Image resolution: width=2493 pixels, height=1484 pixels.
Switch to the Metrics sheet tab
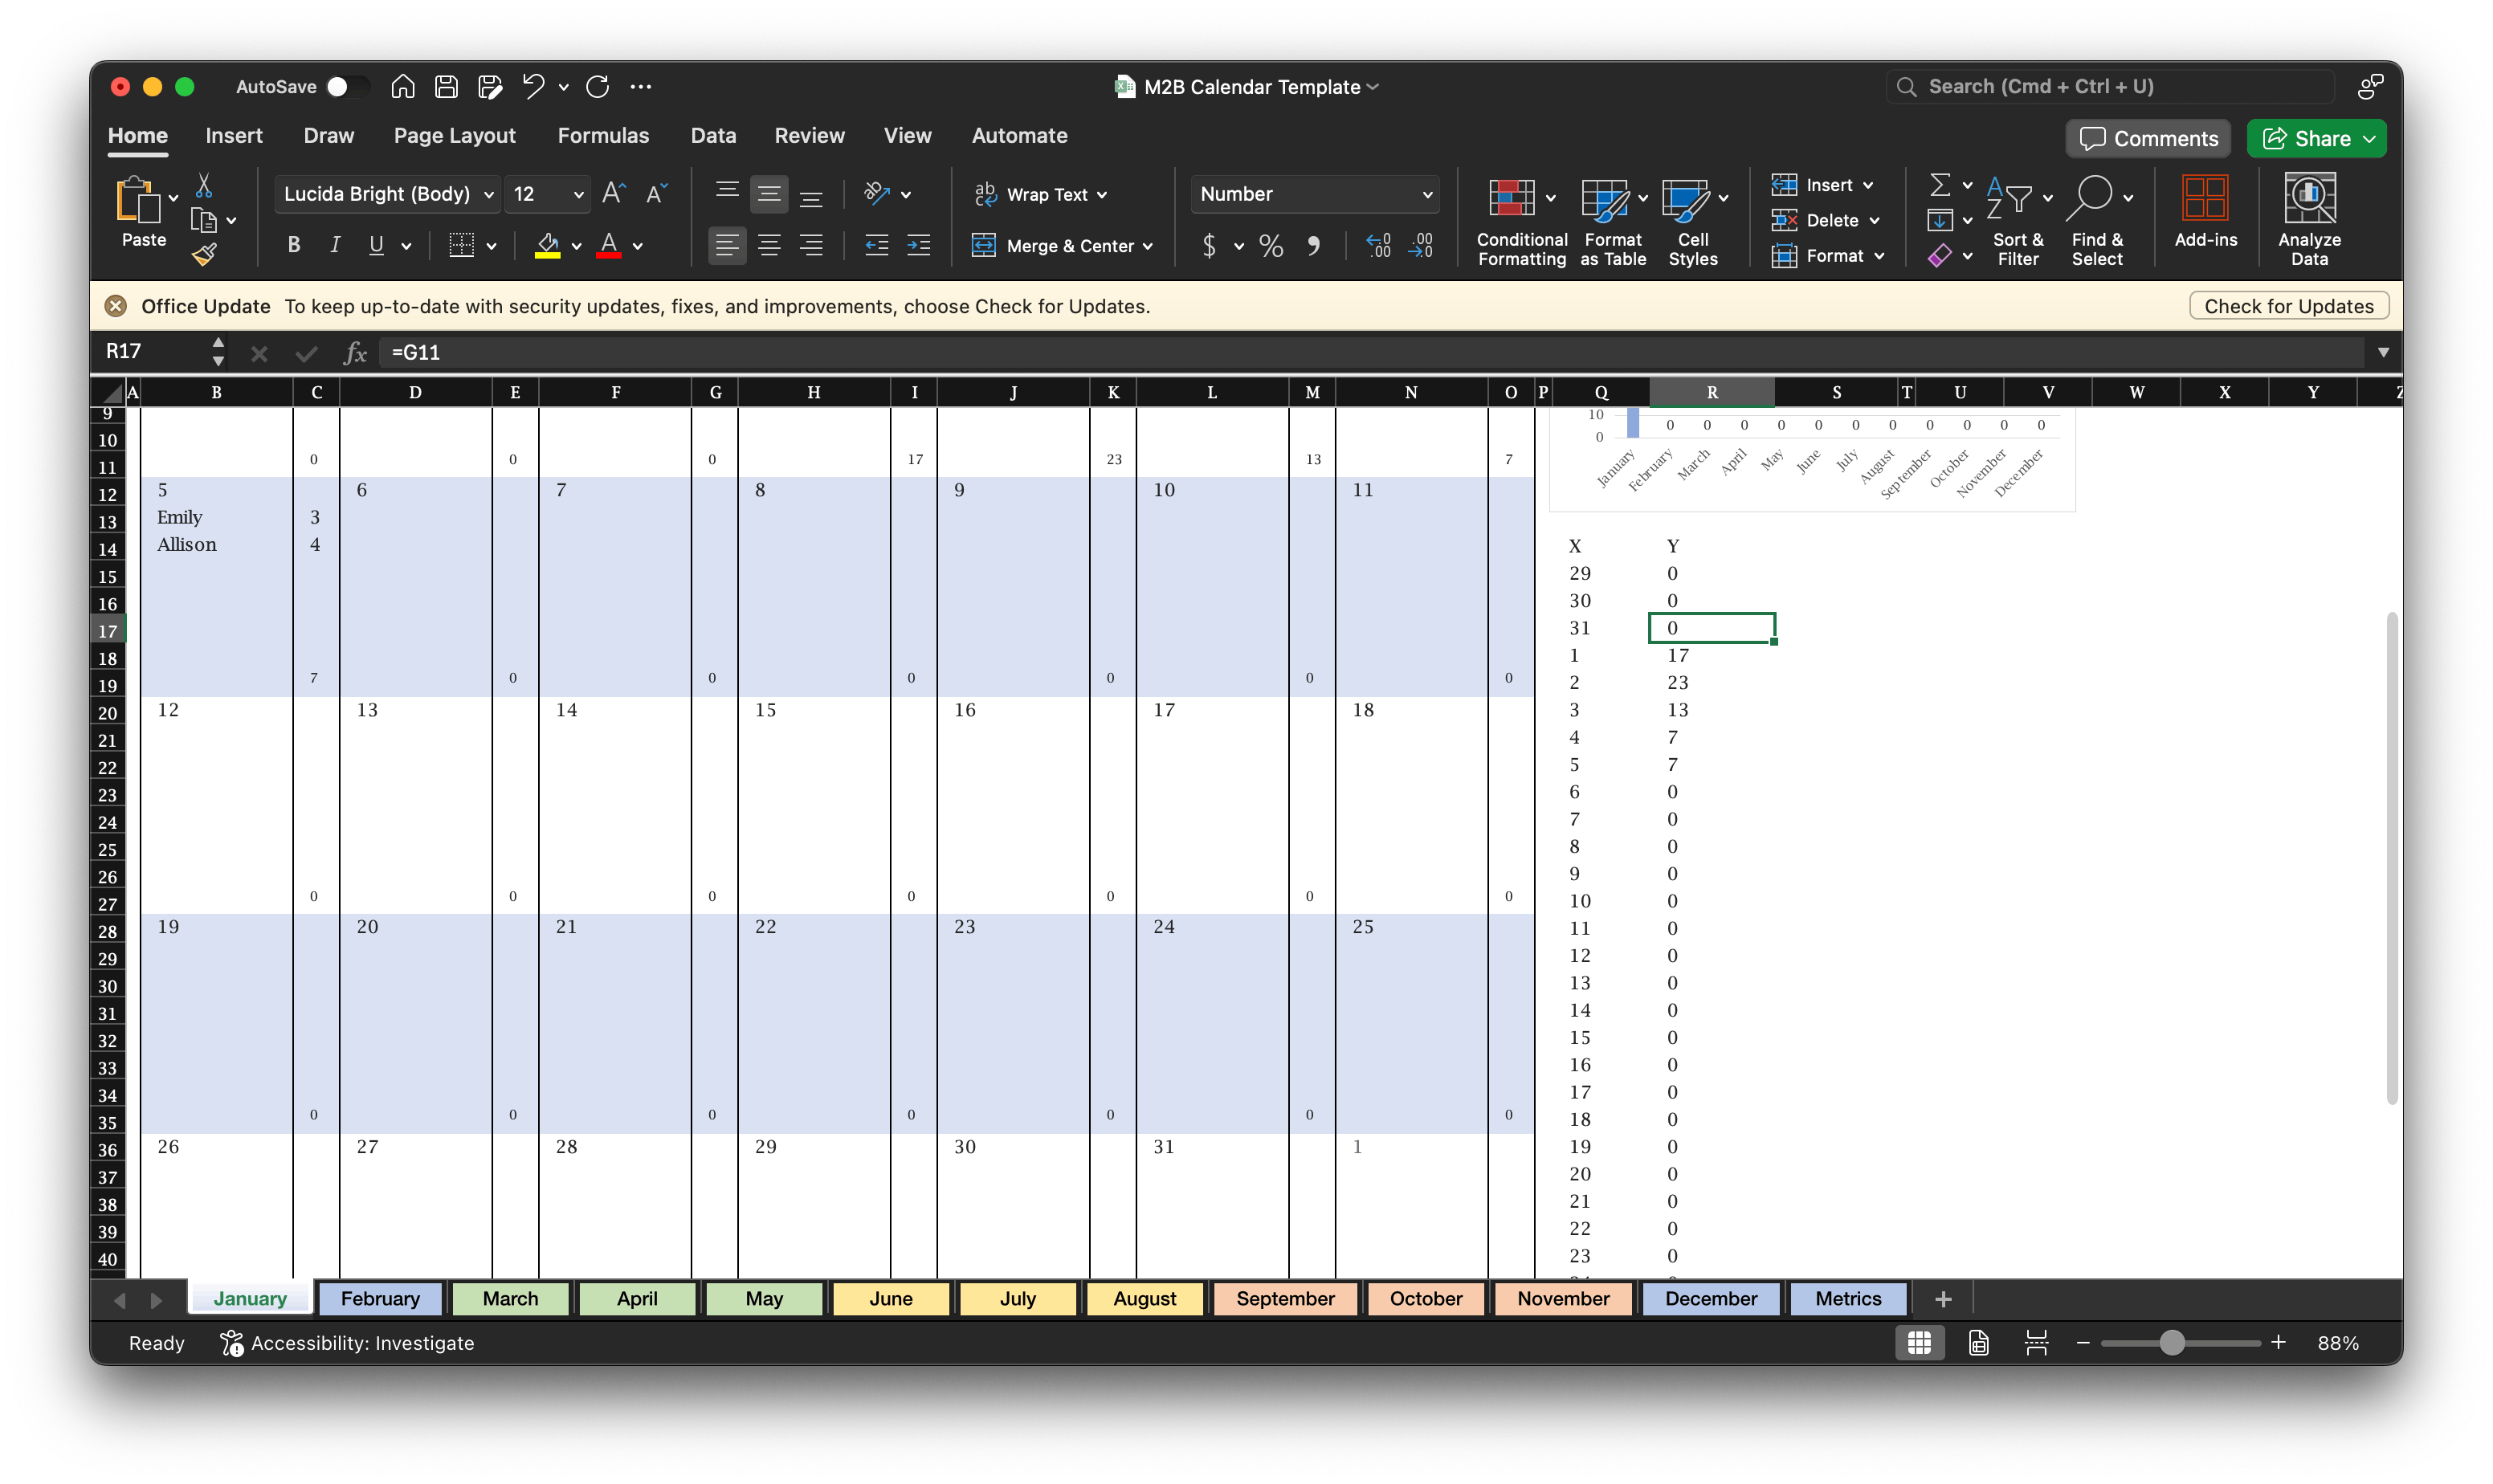tap(1847, 1298)
